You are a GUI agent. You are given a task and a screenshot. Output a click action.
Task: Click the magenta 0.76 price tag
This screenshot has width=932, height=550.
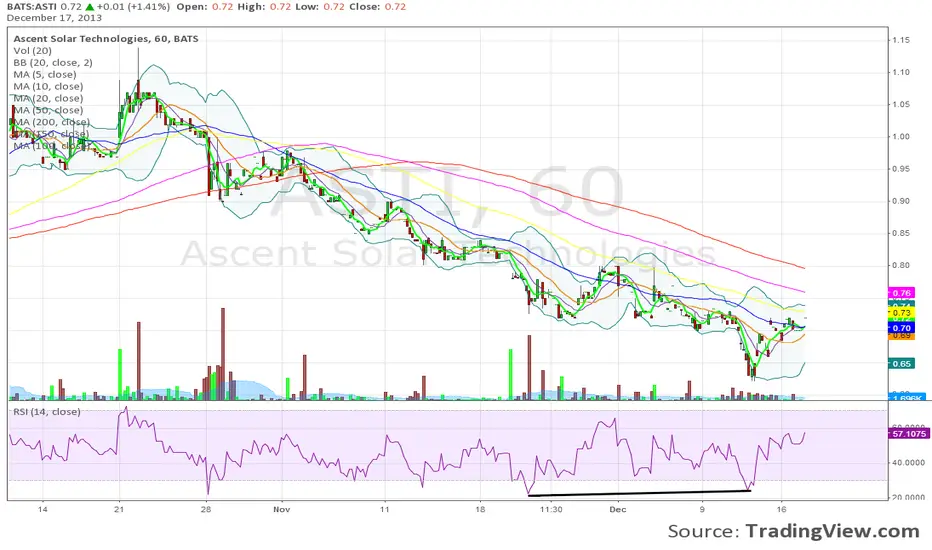click(x=902, y=293)
